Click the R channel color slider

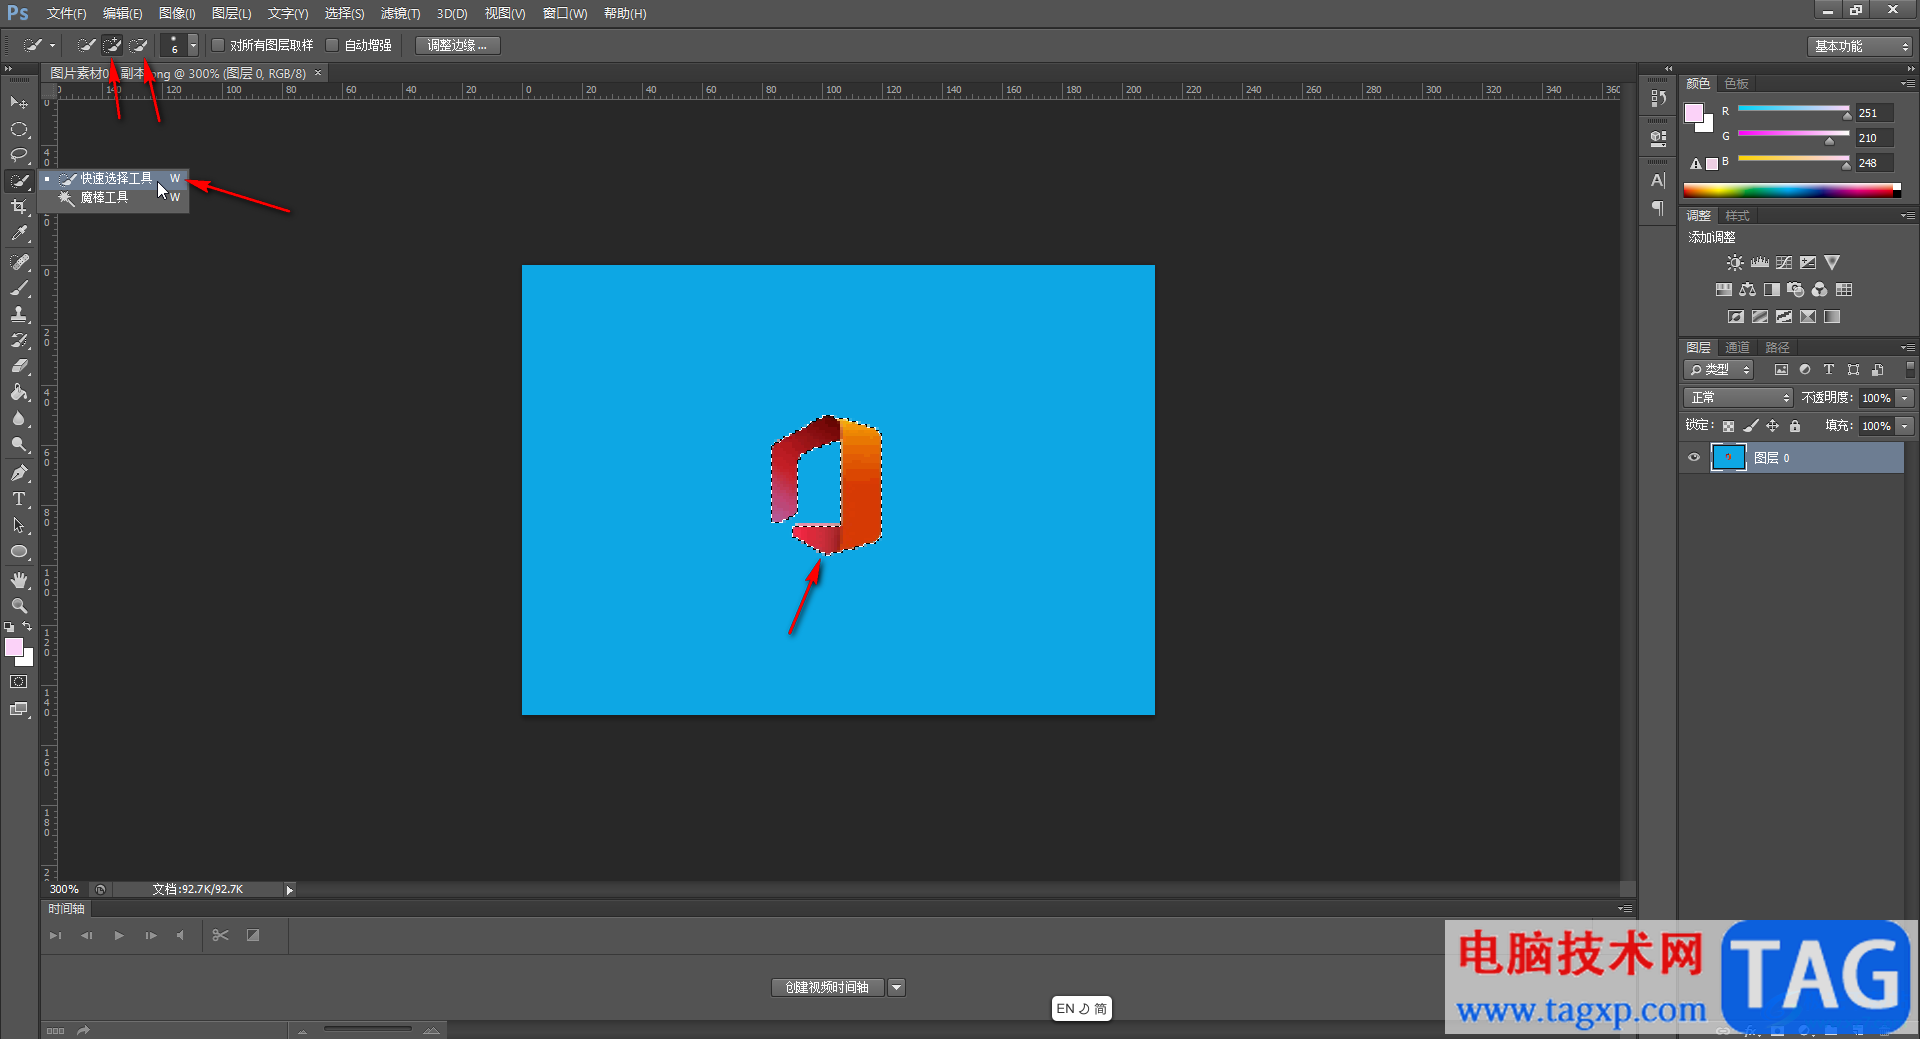tap(1794, 108)
